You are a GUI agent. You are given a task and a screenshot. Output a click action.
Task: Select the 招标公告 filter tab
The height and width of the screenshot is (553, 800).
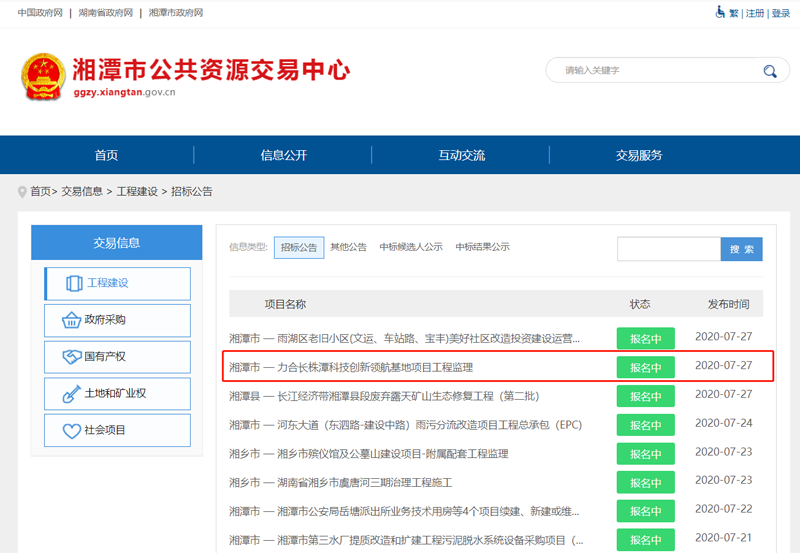click(x=299, y=247)
